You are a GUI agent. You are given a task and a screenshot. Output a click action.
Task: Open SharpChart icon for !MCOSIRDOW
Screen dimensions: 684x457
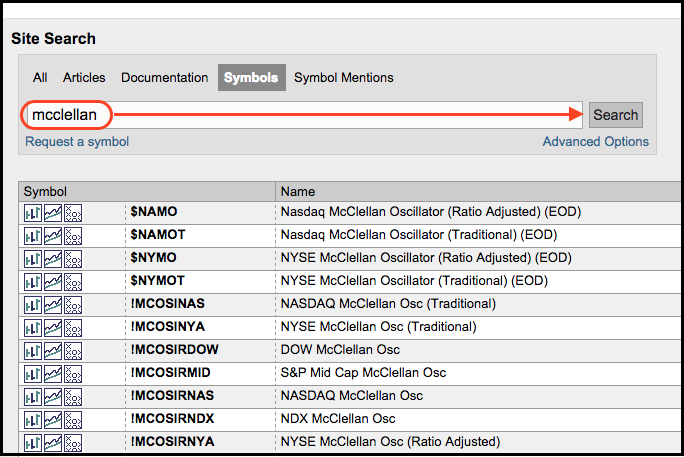click(x=33, y=351)
